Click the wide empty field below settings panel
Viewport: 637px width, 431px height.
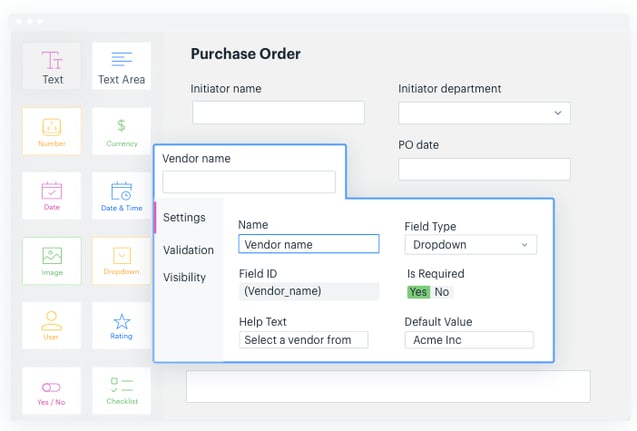click(x=388, y=386)
